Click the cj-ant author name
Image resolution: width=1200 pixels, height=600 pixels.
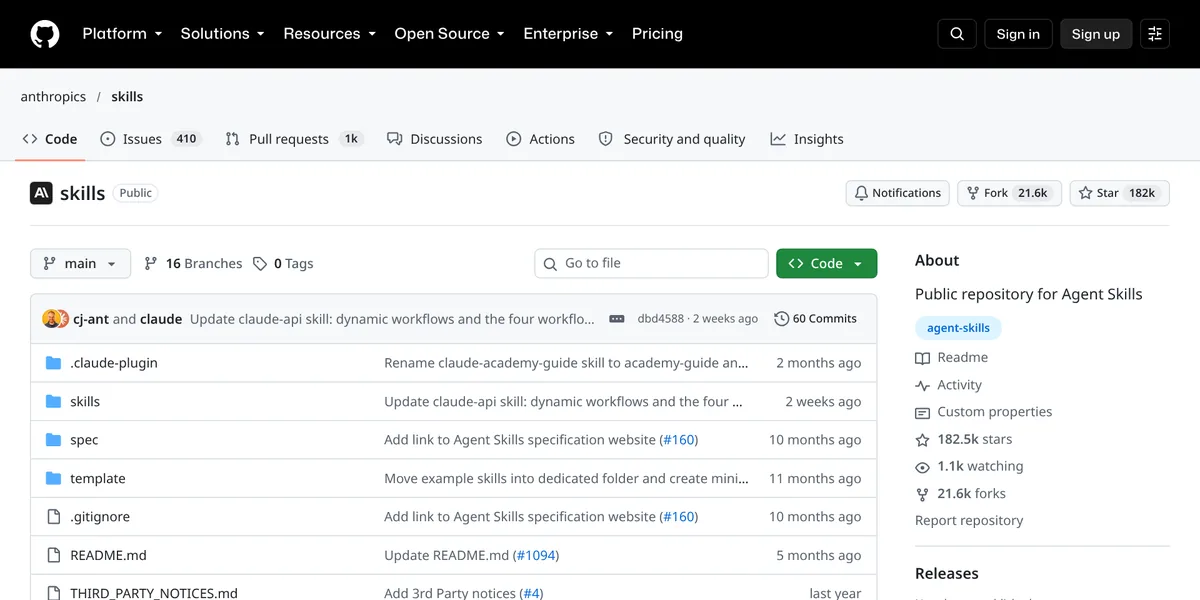pyautogui.click(x=91, y=319)
